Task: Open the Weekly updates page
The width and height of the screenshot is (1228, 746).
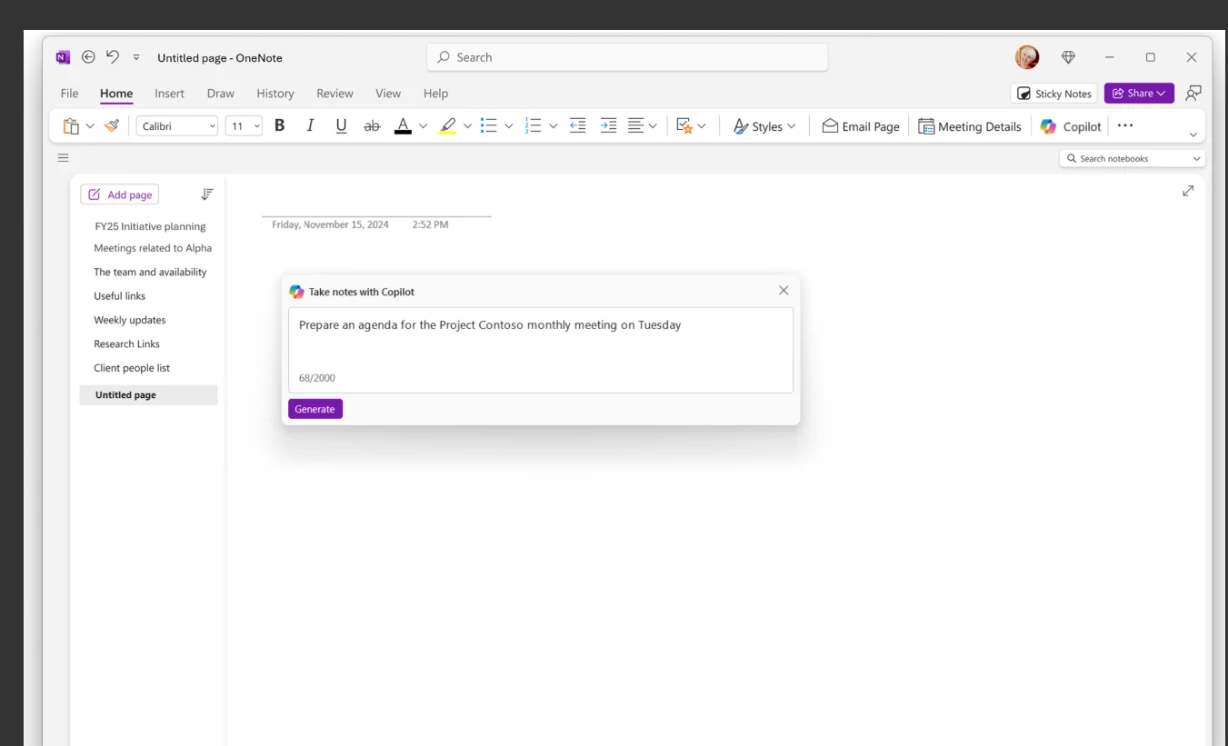Action: coord(130,320)
